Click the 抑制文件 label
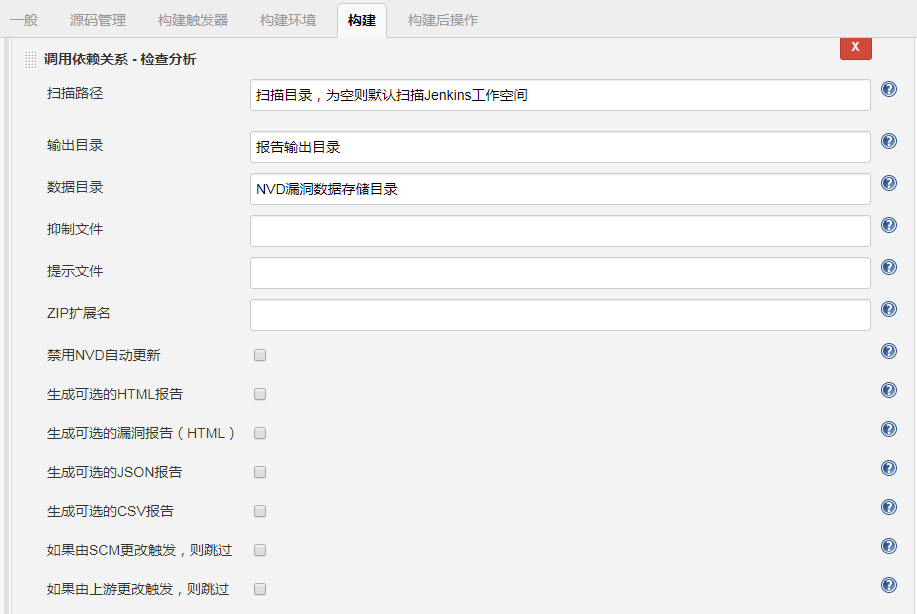This screenshot has width=917, height=614. click(75, 229)
